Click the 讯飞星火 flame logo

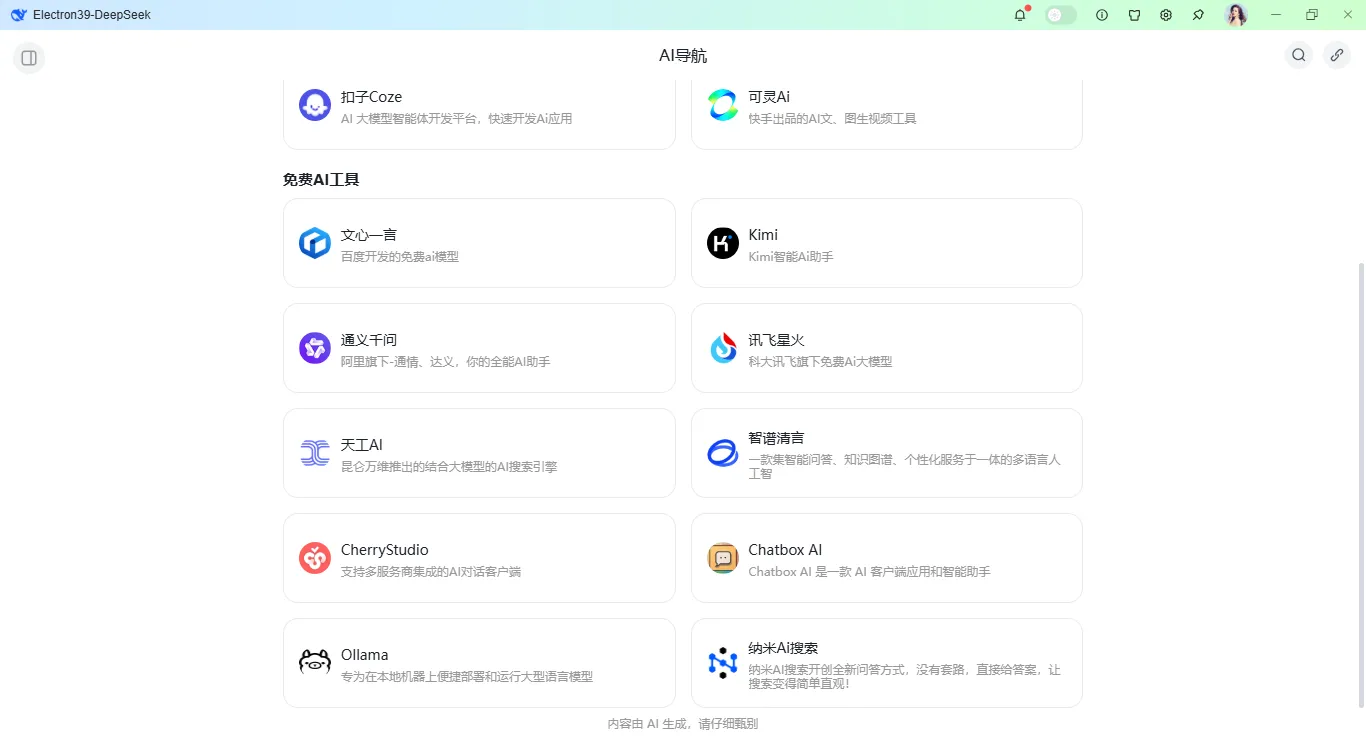[722, 348]
